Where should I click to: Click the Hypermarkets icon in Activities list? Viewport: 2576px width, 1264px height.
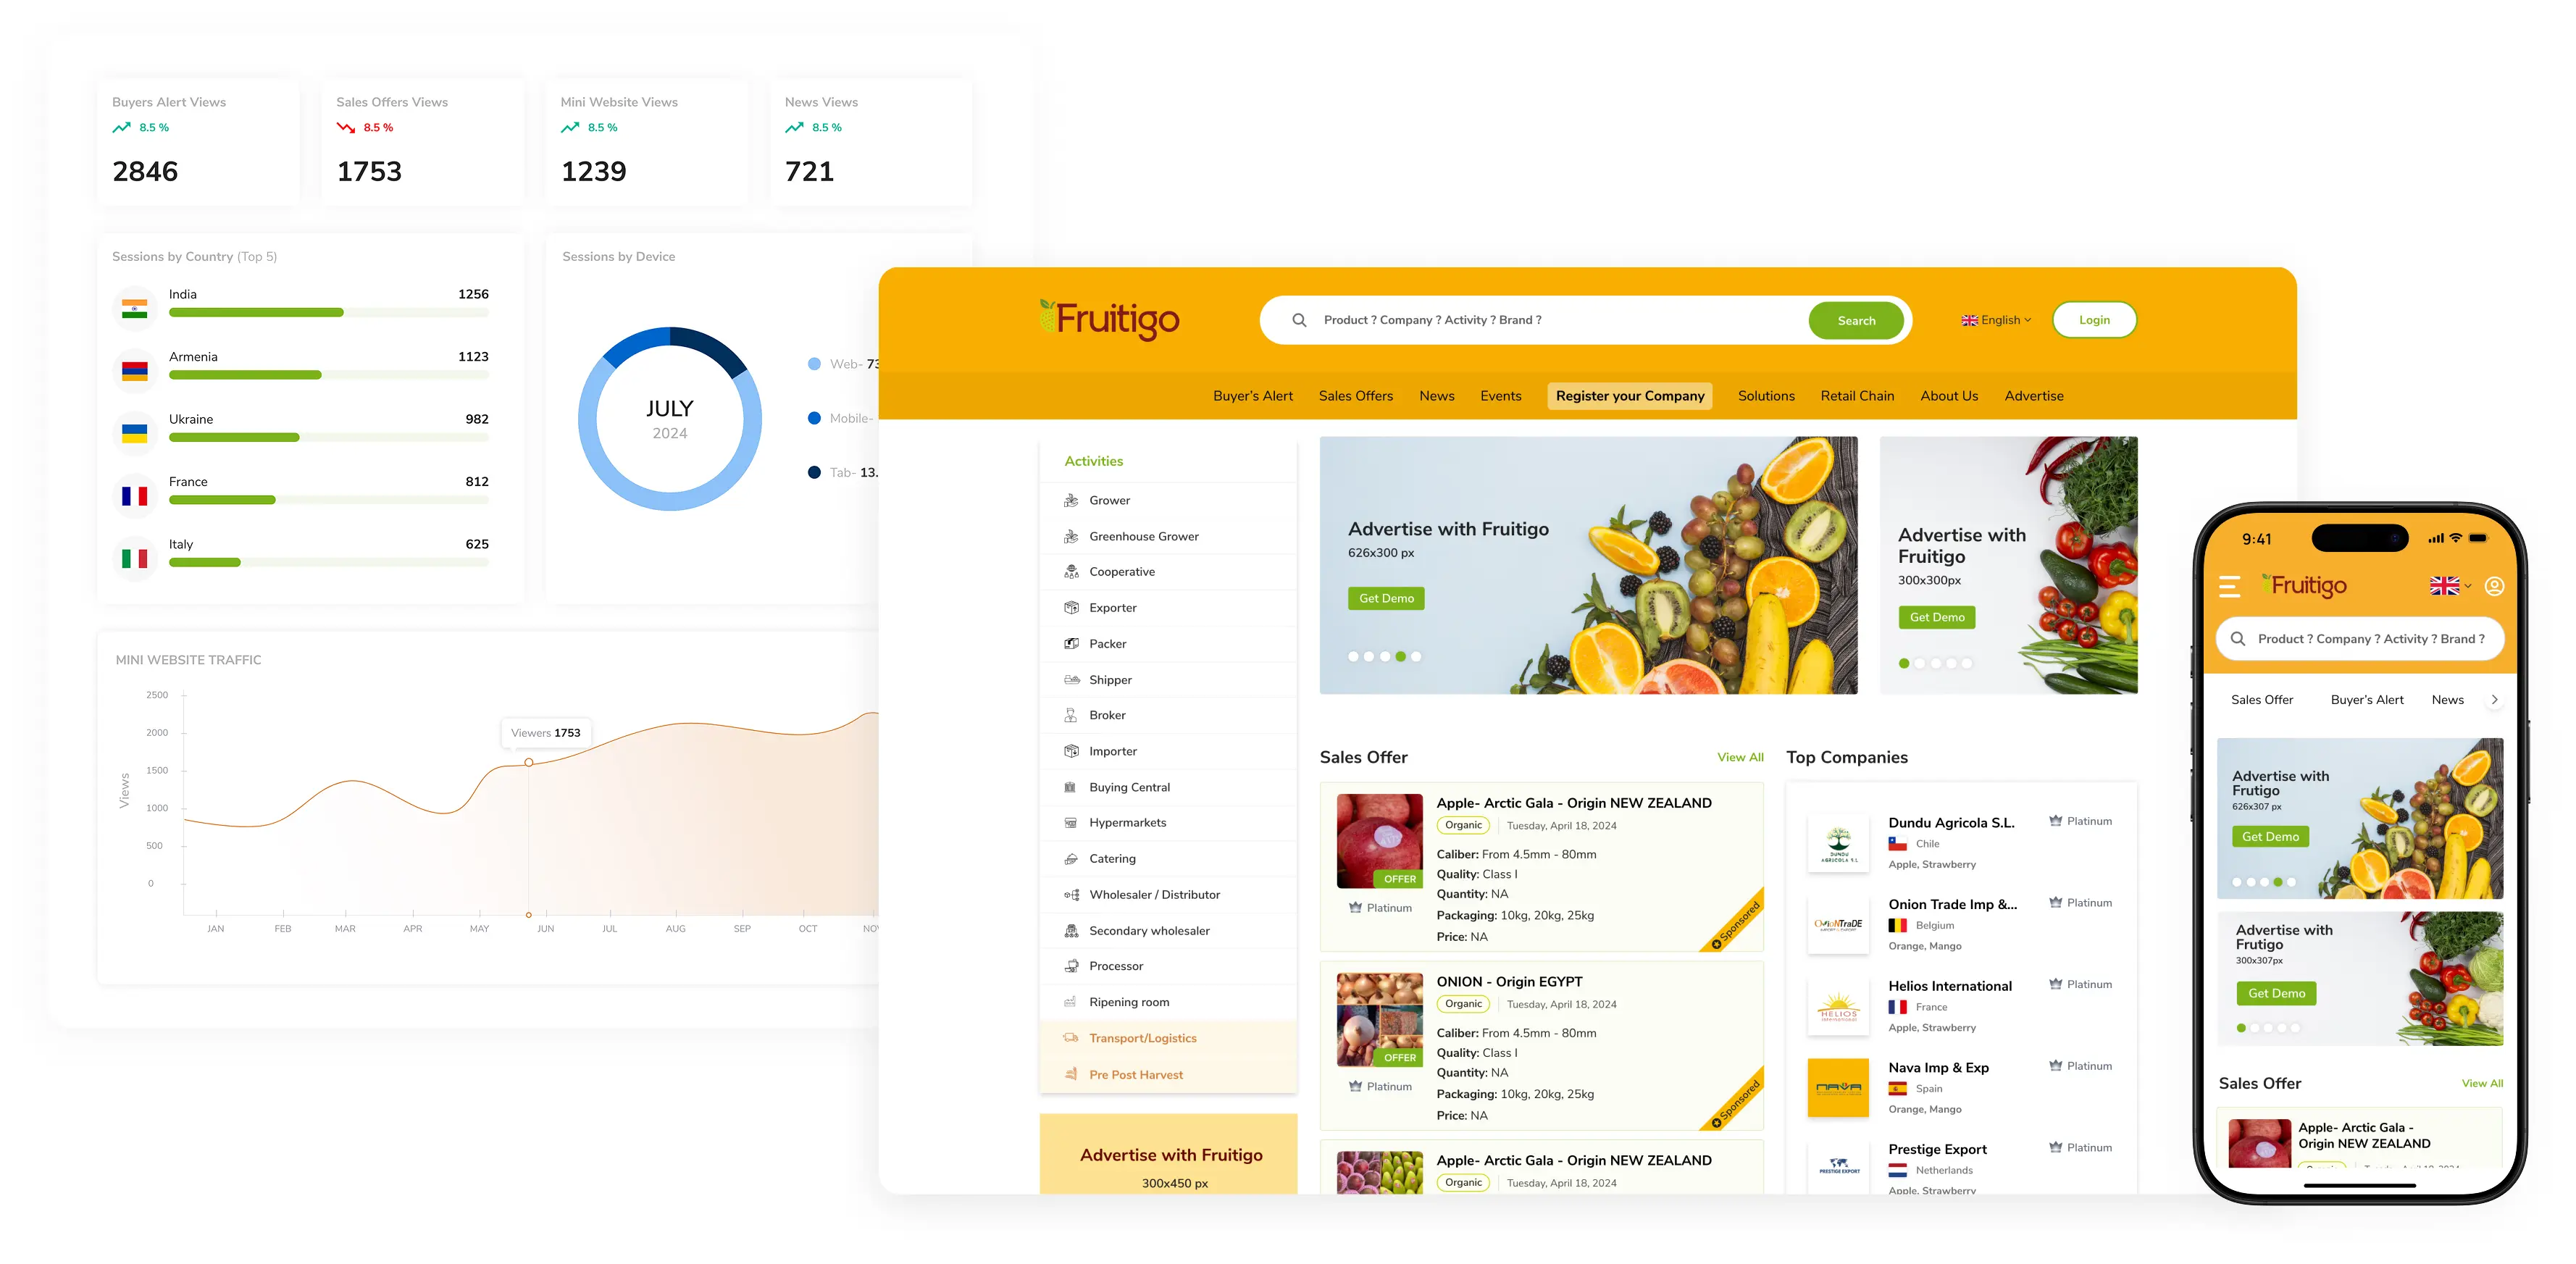point(1071,823)
